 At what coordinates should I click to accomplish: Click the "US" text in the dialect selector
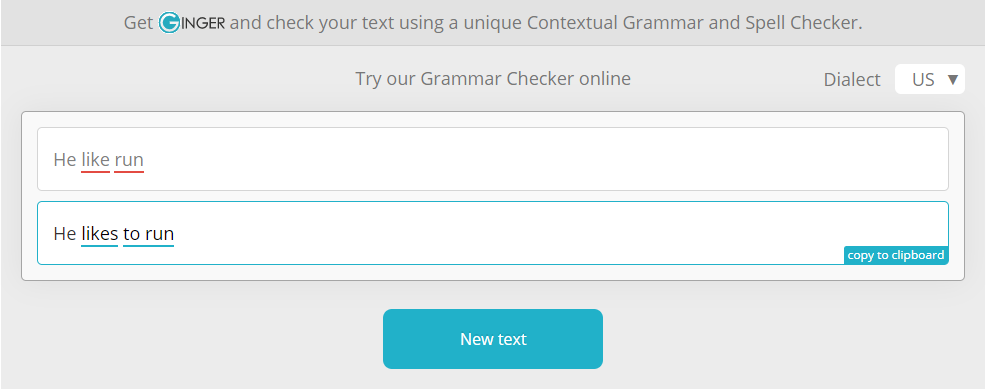923,80
